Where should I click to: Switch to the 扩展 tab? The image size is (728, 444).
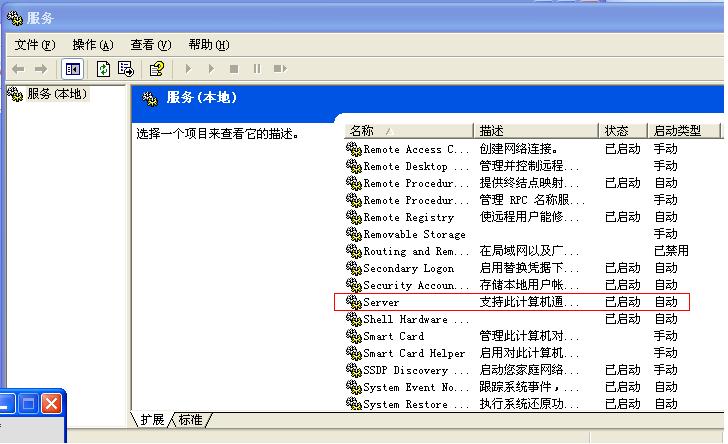pyautogui.click(x=153, y=420)
